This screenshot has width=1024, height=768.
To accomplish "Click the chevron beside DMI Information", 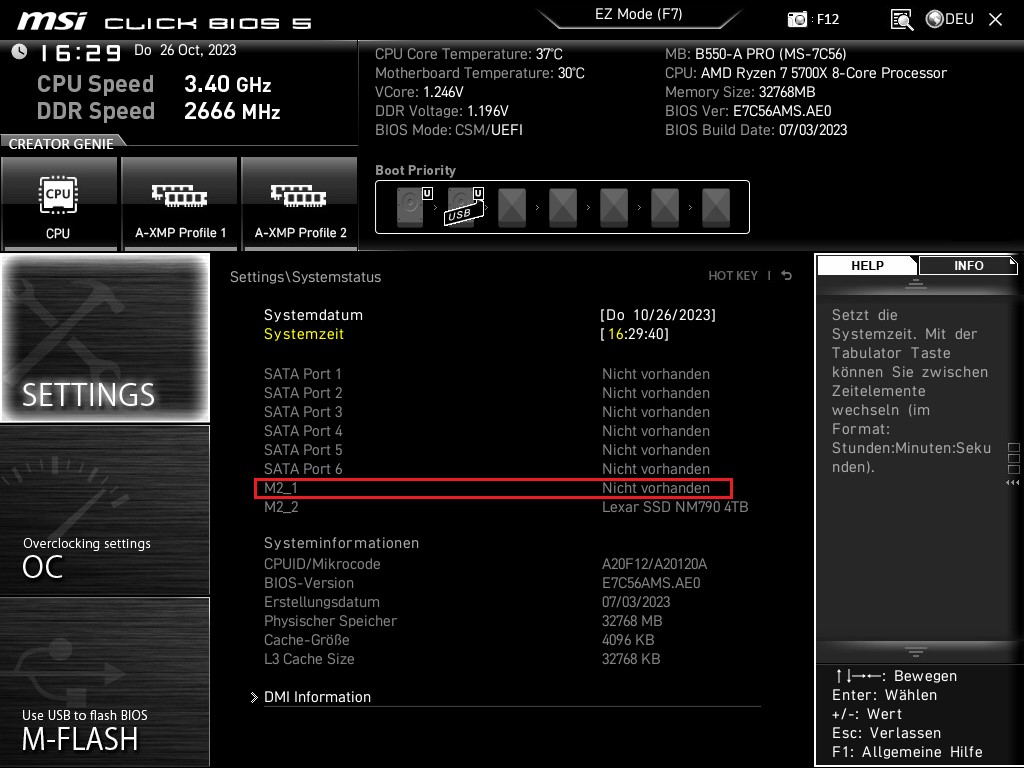I will point(254,697).
